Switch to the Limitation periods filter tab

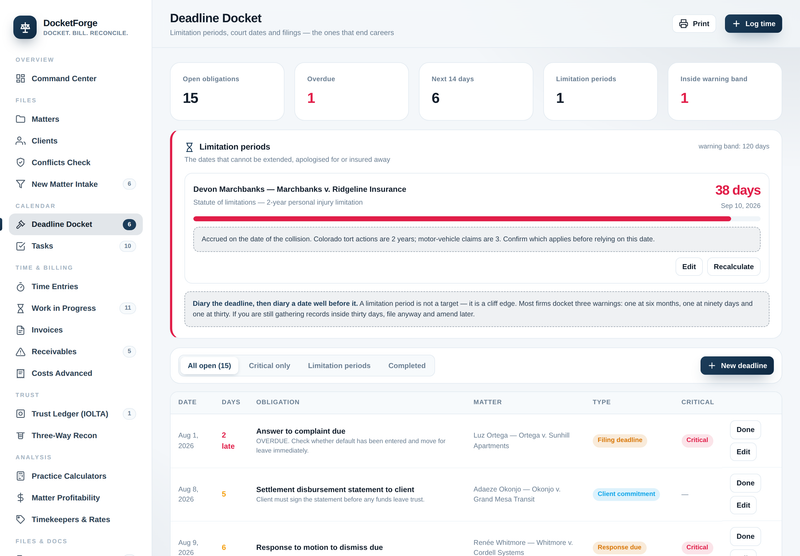[x=339, y=366]
